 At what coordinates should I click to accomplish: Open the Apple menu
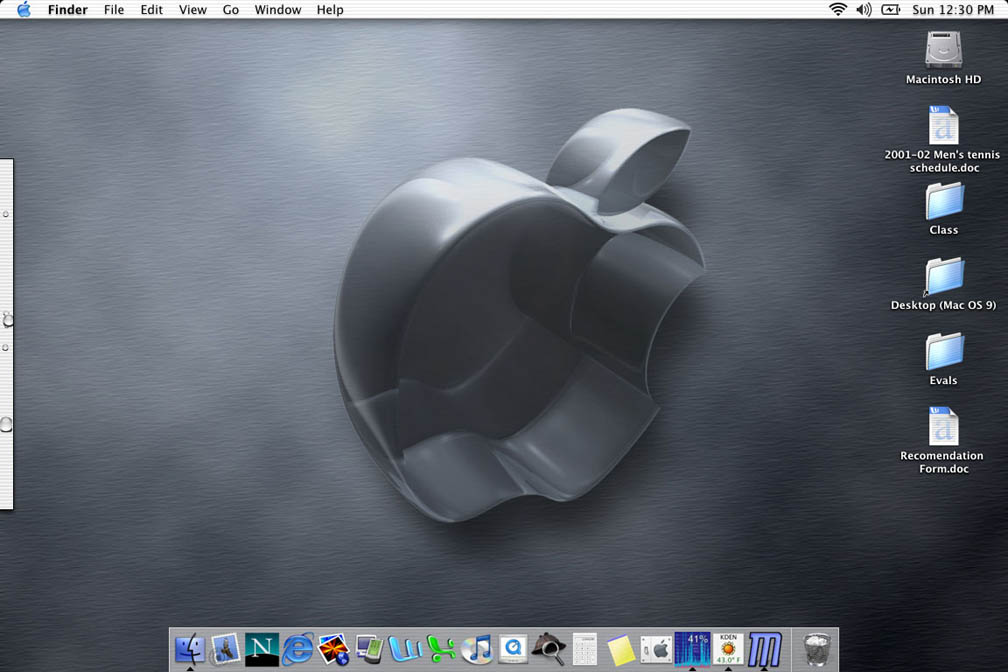click(x=24, y=10)
